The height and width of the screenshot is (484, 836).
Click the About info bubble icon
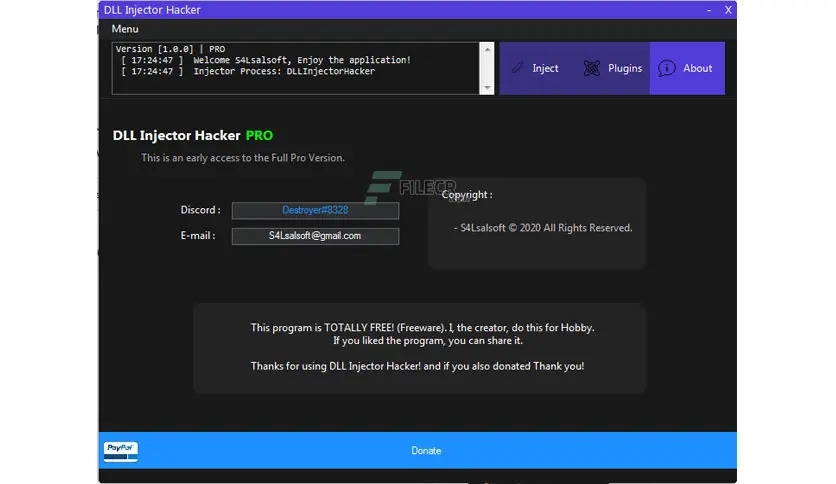pyautogui.click(x=666, y=68)
